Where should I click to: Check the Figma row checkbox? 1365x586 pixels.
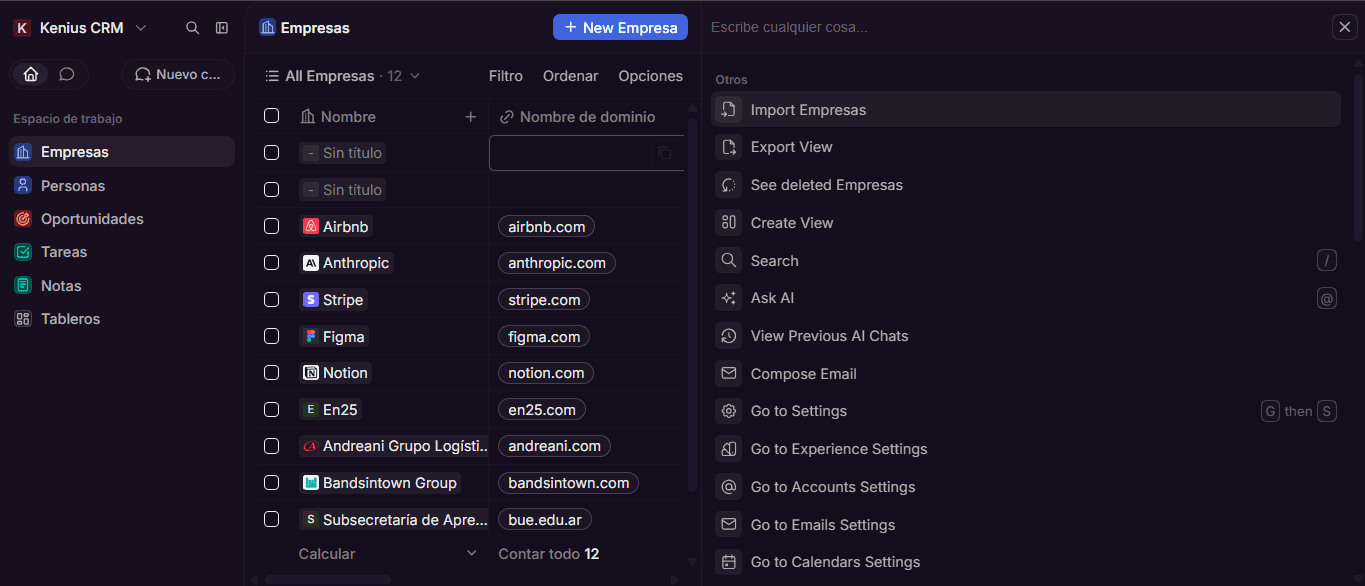(271, 336)
